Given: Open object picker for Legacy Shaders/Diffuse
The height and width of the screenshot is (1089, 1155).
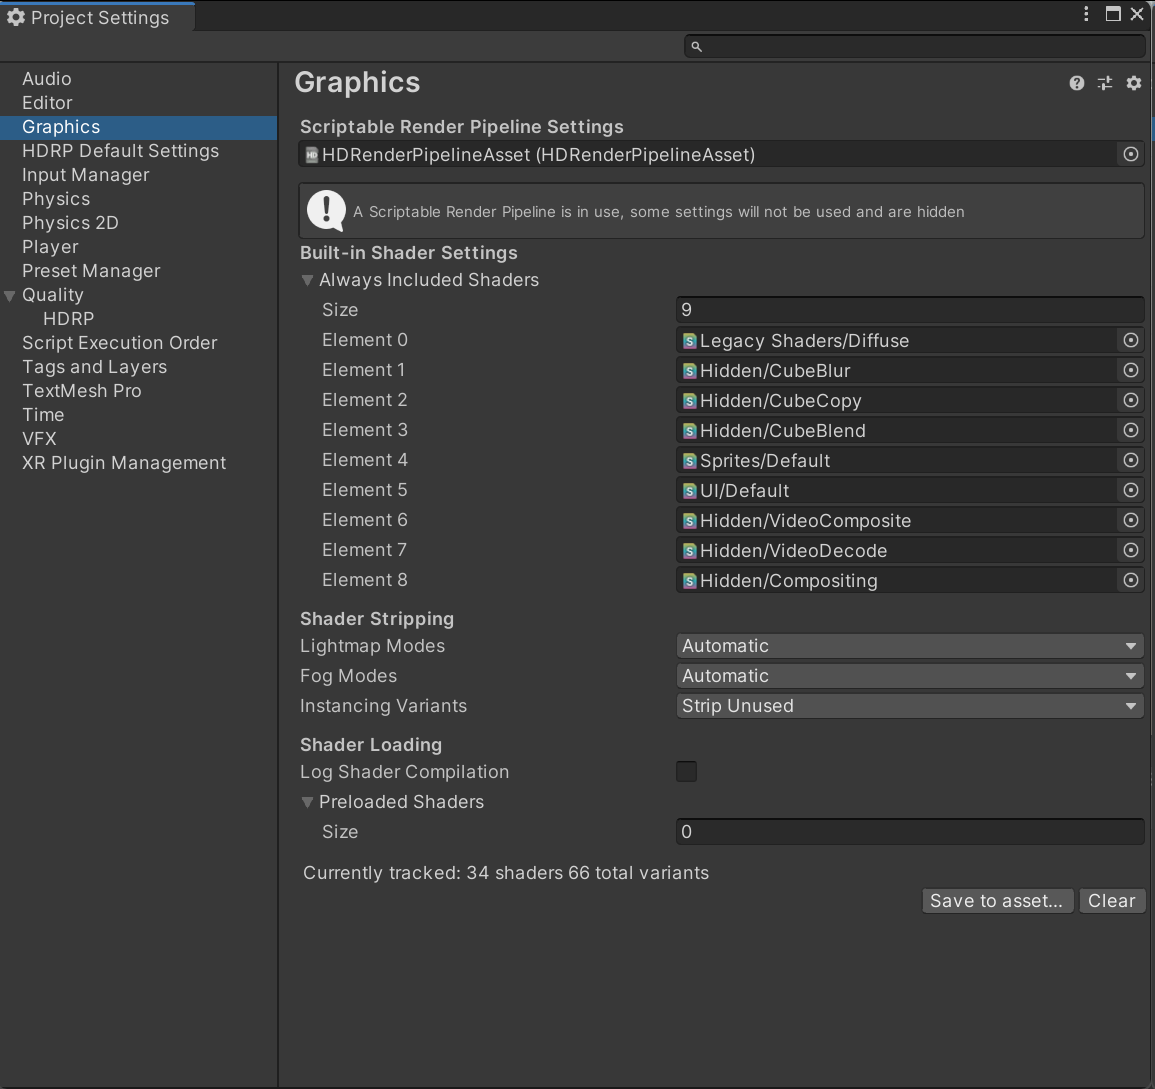Looking at the screenshot, I should click(1131, 340).
